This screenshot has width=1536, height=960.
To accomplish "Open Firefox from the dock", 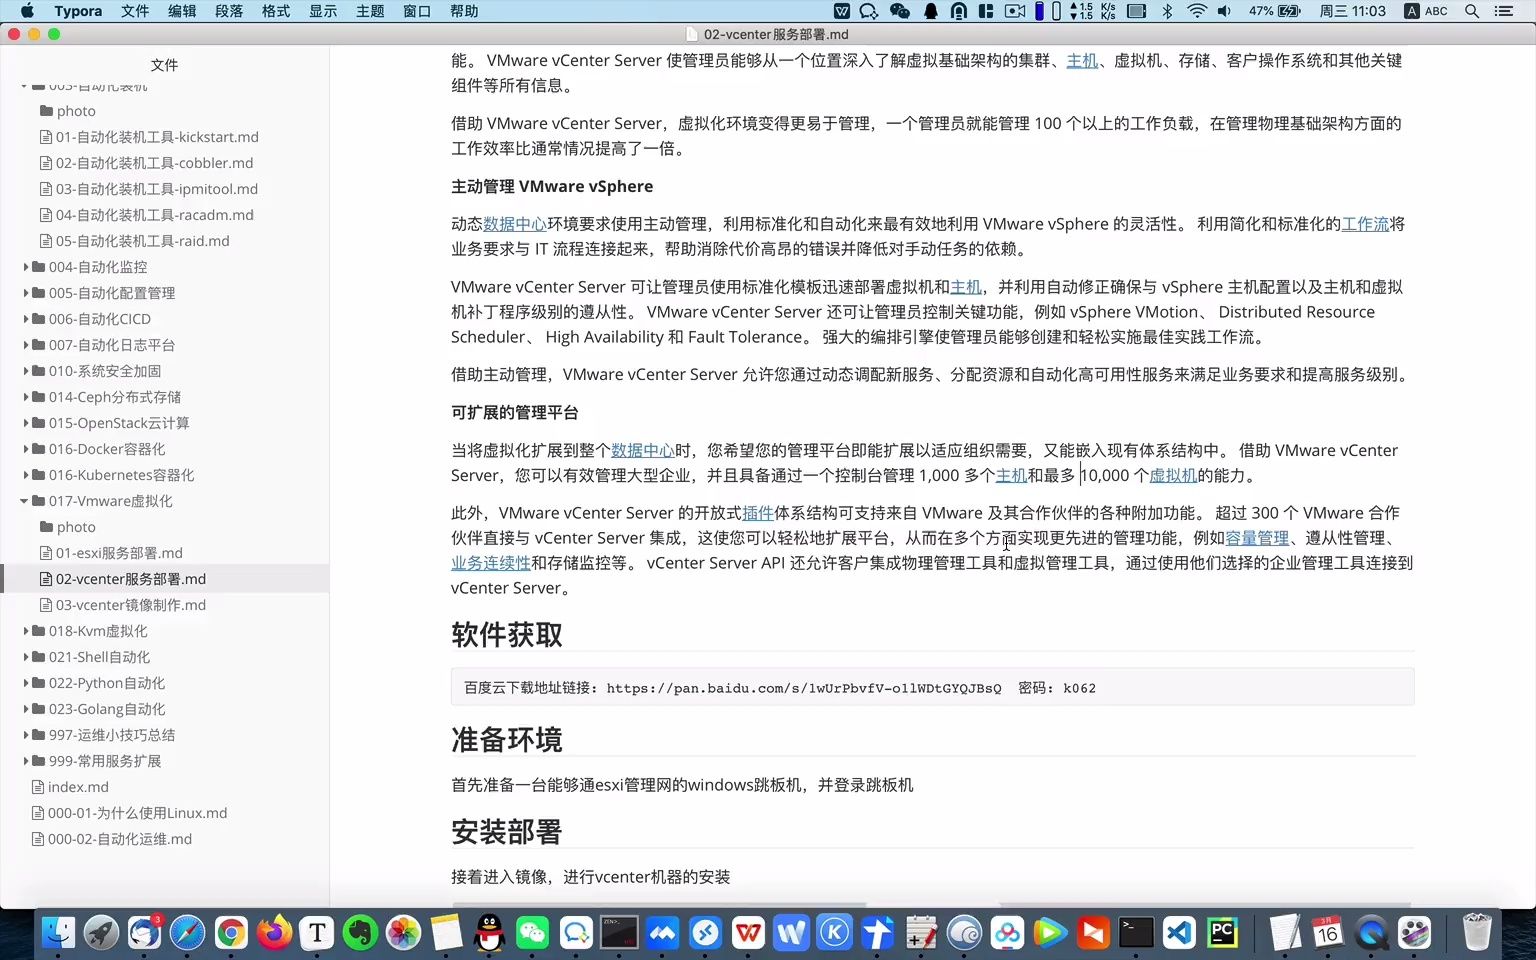I will tap(274, 933).
